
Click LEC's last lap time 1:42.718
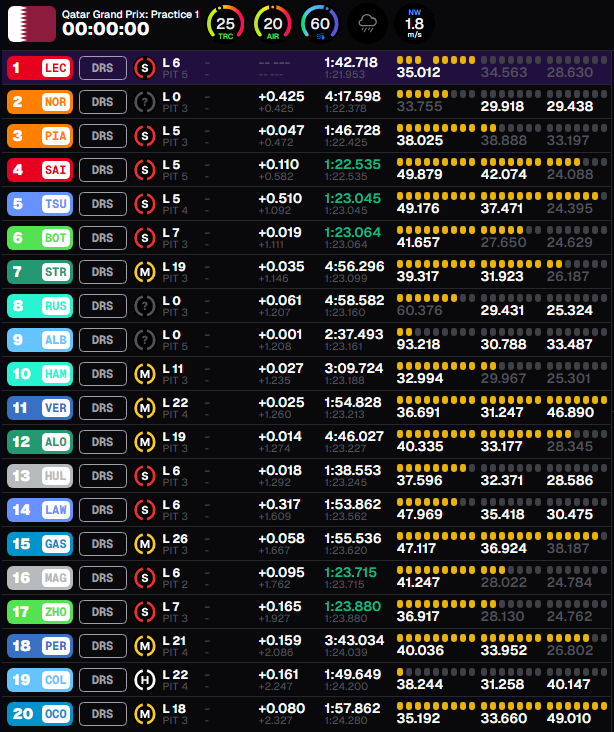[x=351, y=63]
